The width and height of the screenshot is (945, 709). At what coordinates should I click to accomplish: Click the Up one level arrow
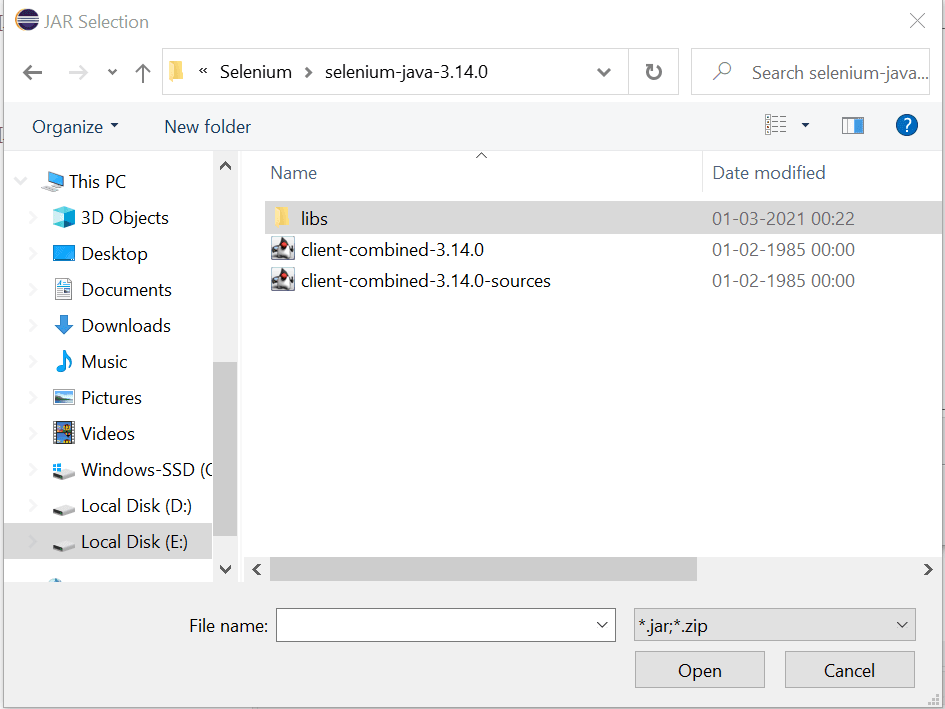click(x=142, y=73)
